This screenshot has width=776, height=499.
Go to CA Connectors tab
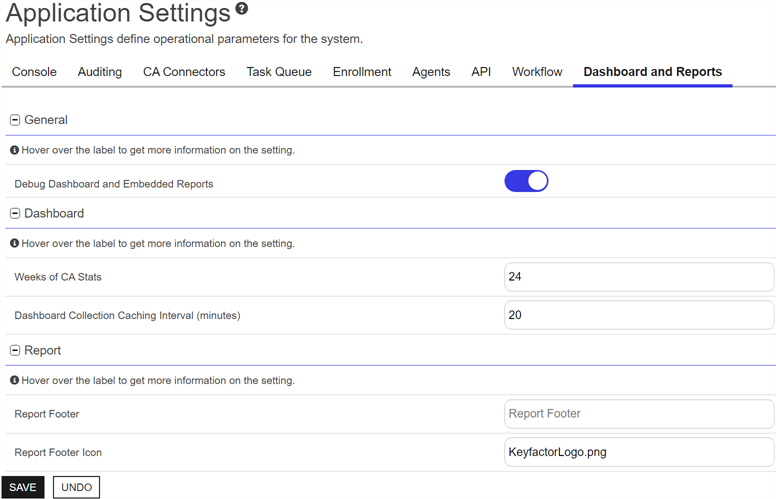coord(184,72)
